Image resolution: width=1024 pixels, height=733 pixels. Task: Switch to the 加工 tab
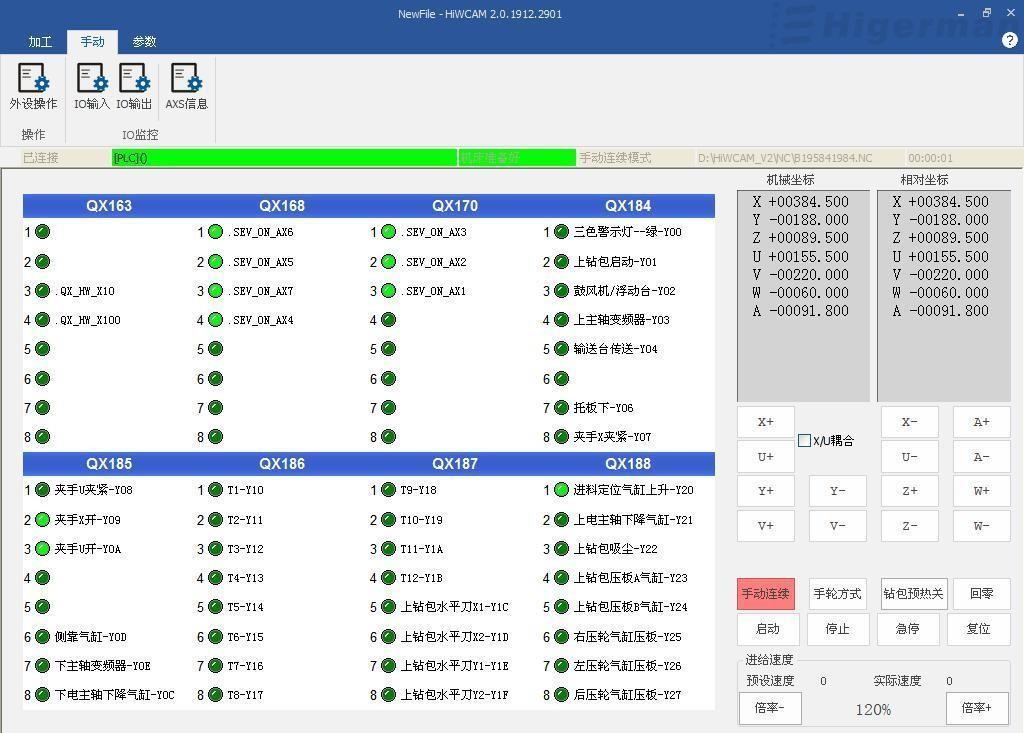coord(40,42)
